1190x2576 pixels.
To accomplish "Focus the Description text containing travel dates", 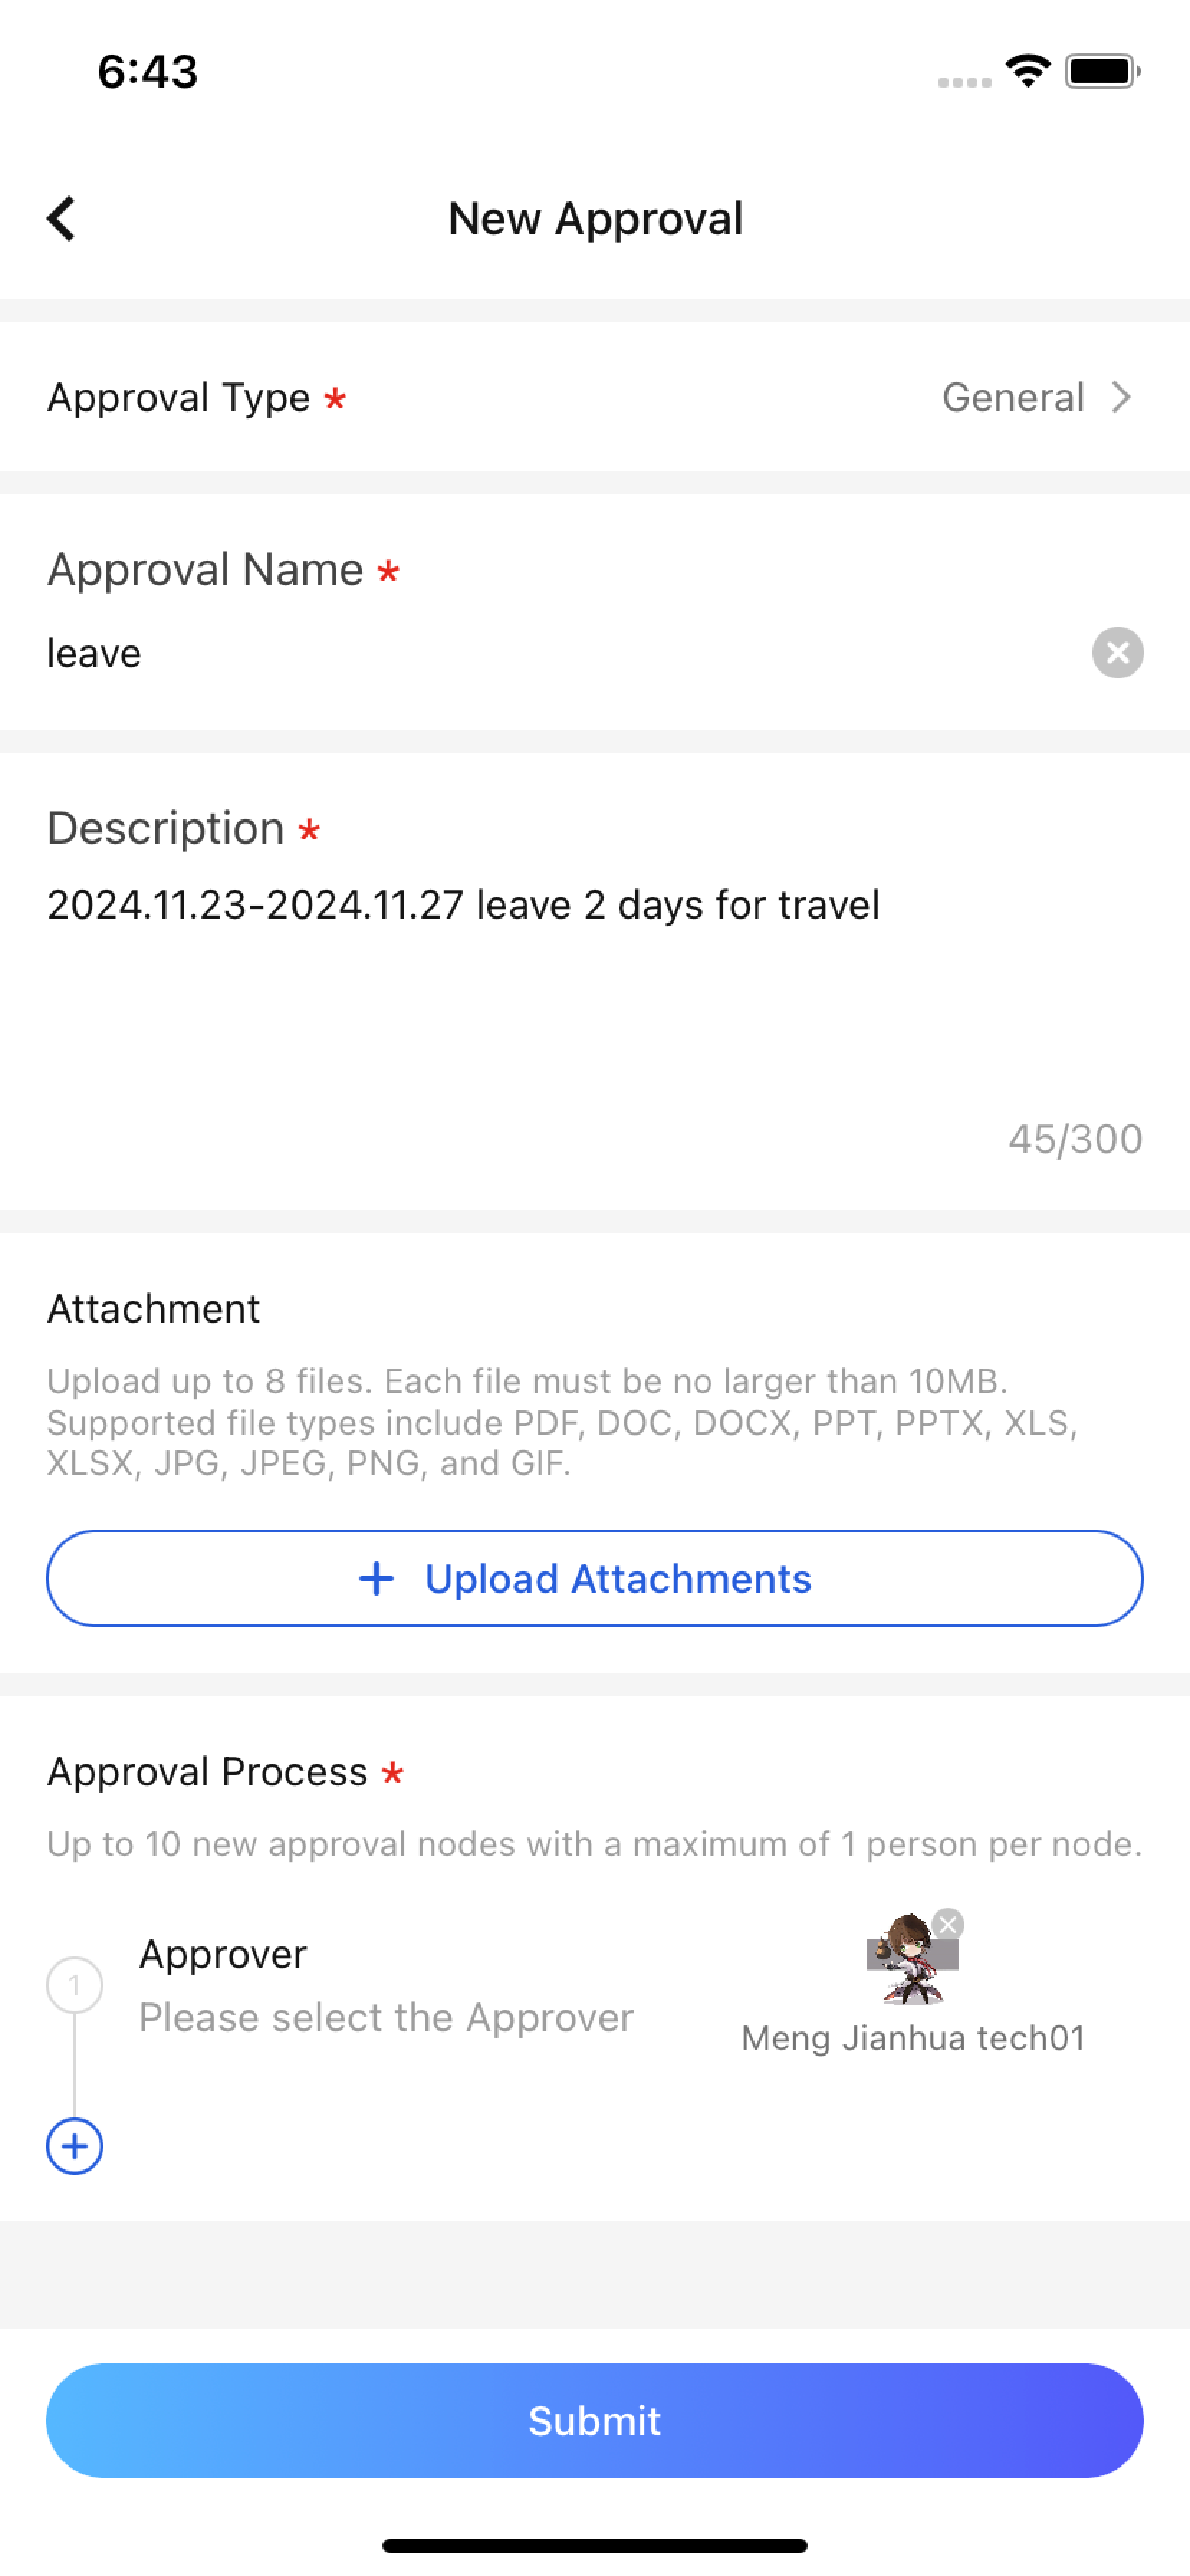I will [x=463, y=905].
